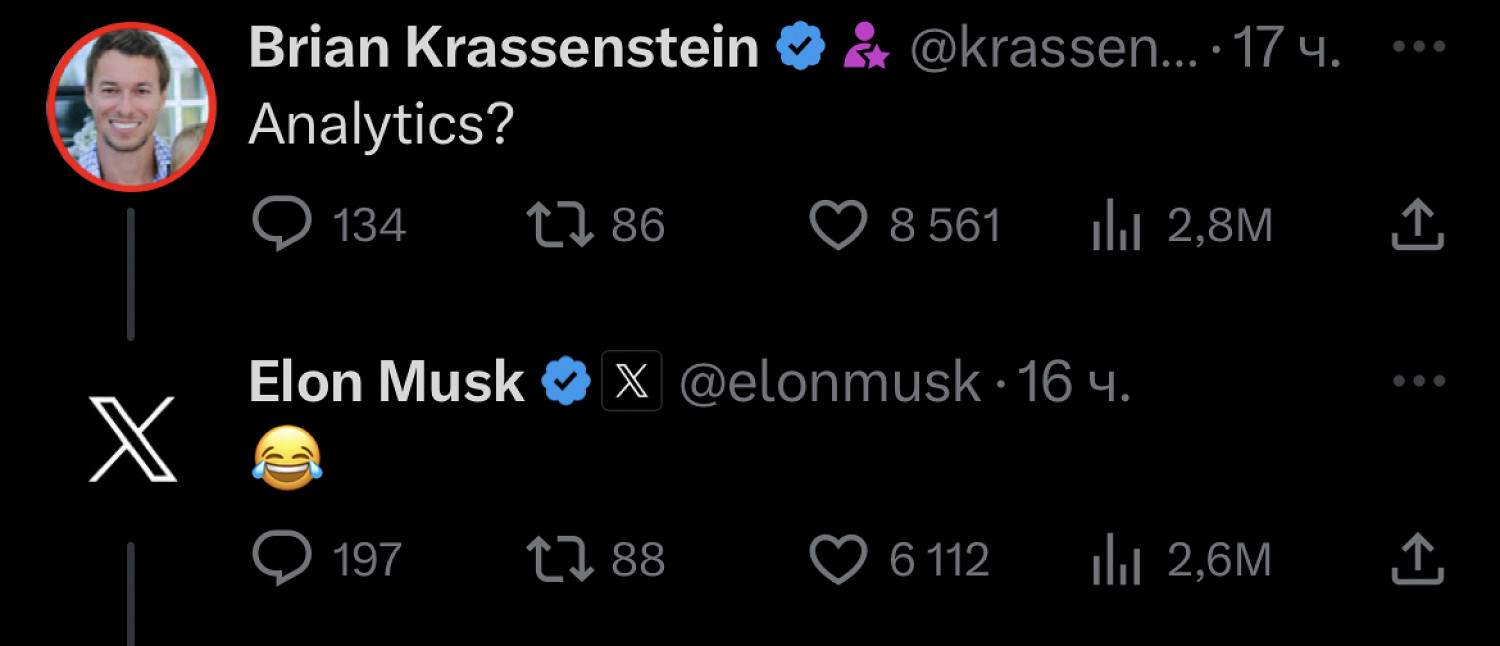Open Elon Musk's X logo avatar
This screenshot has width=1500, height=646.
132,438
